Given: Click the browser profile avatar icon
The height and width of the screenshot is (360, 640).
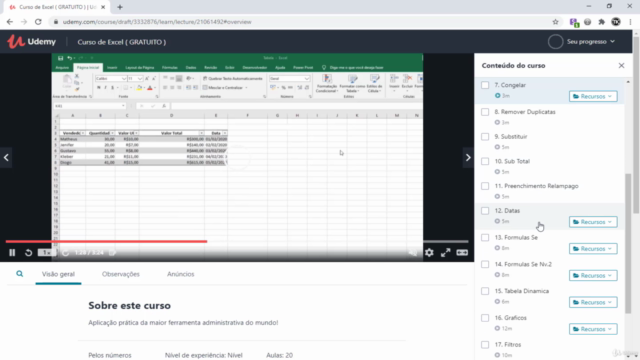Looking at the screenshot, I should (x=616, y=22).
